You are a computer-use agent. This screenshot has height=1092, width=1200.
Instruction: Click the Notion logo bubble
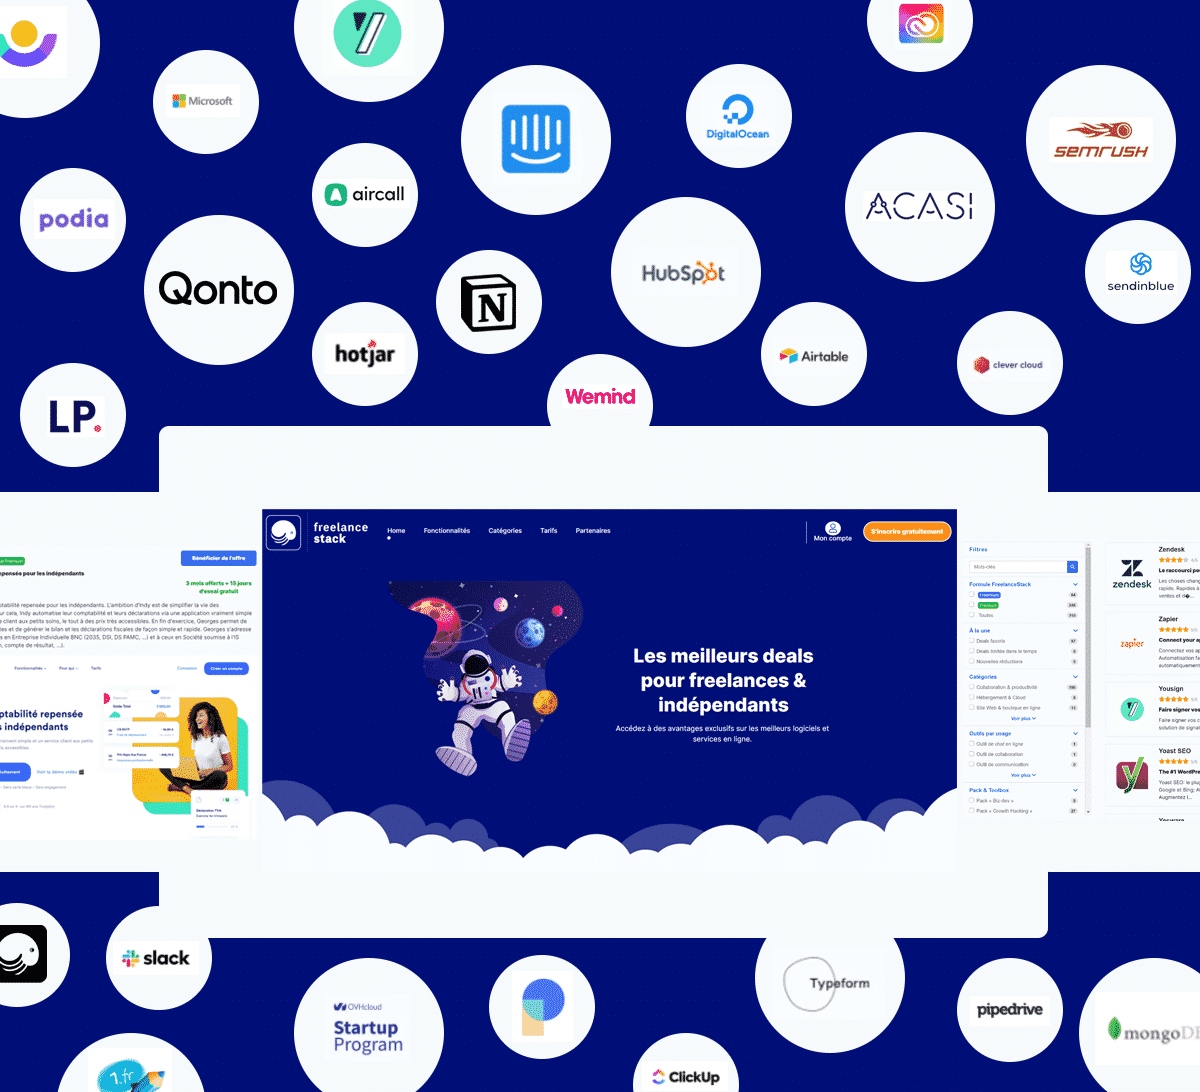[489, 303]
